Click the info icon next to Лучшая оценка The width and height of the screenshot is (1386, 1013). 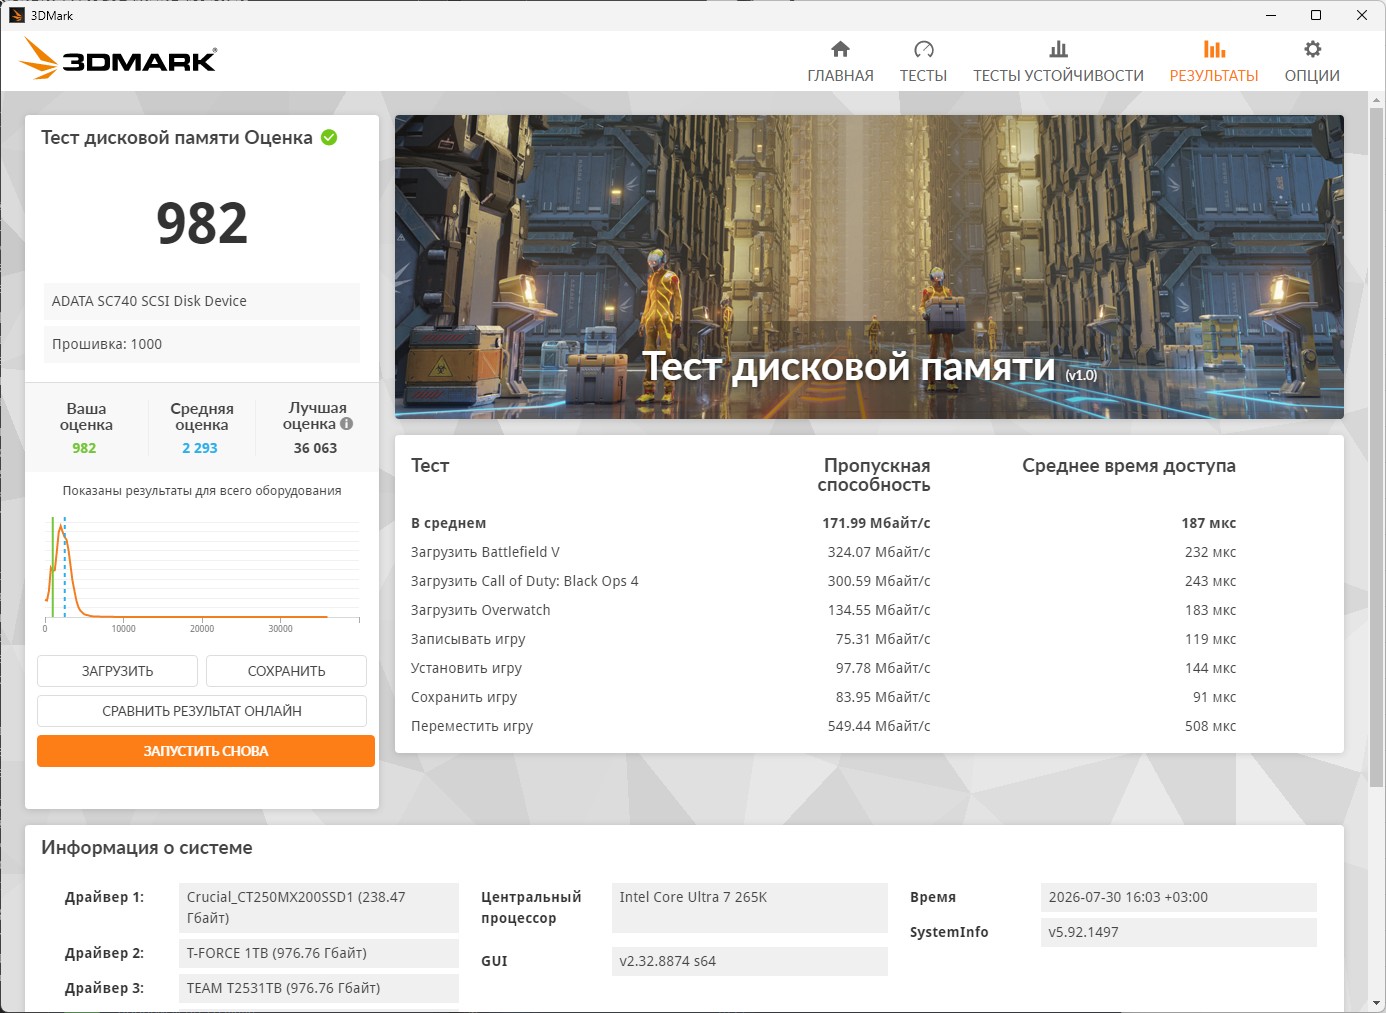pos(346,424)
